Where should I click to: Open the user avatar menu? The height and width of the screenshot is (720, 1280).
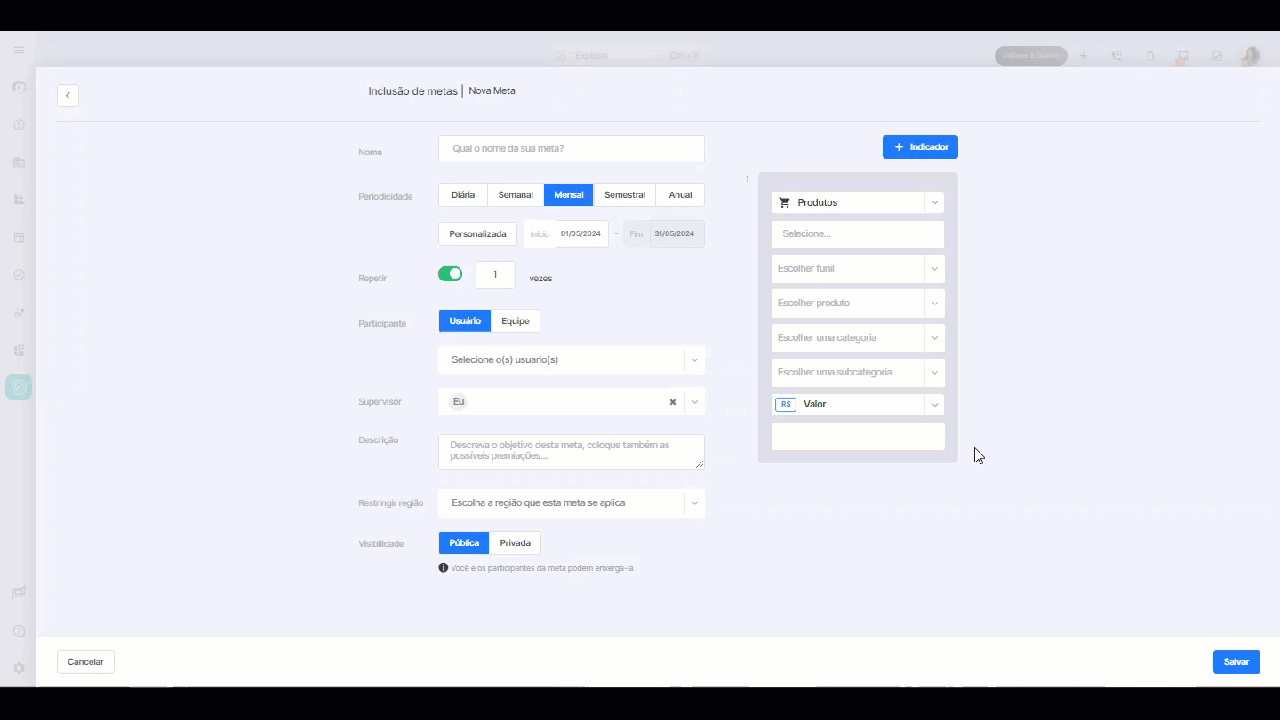1250,56
